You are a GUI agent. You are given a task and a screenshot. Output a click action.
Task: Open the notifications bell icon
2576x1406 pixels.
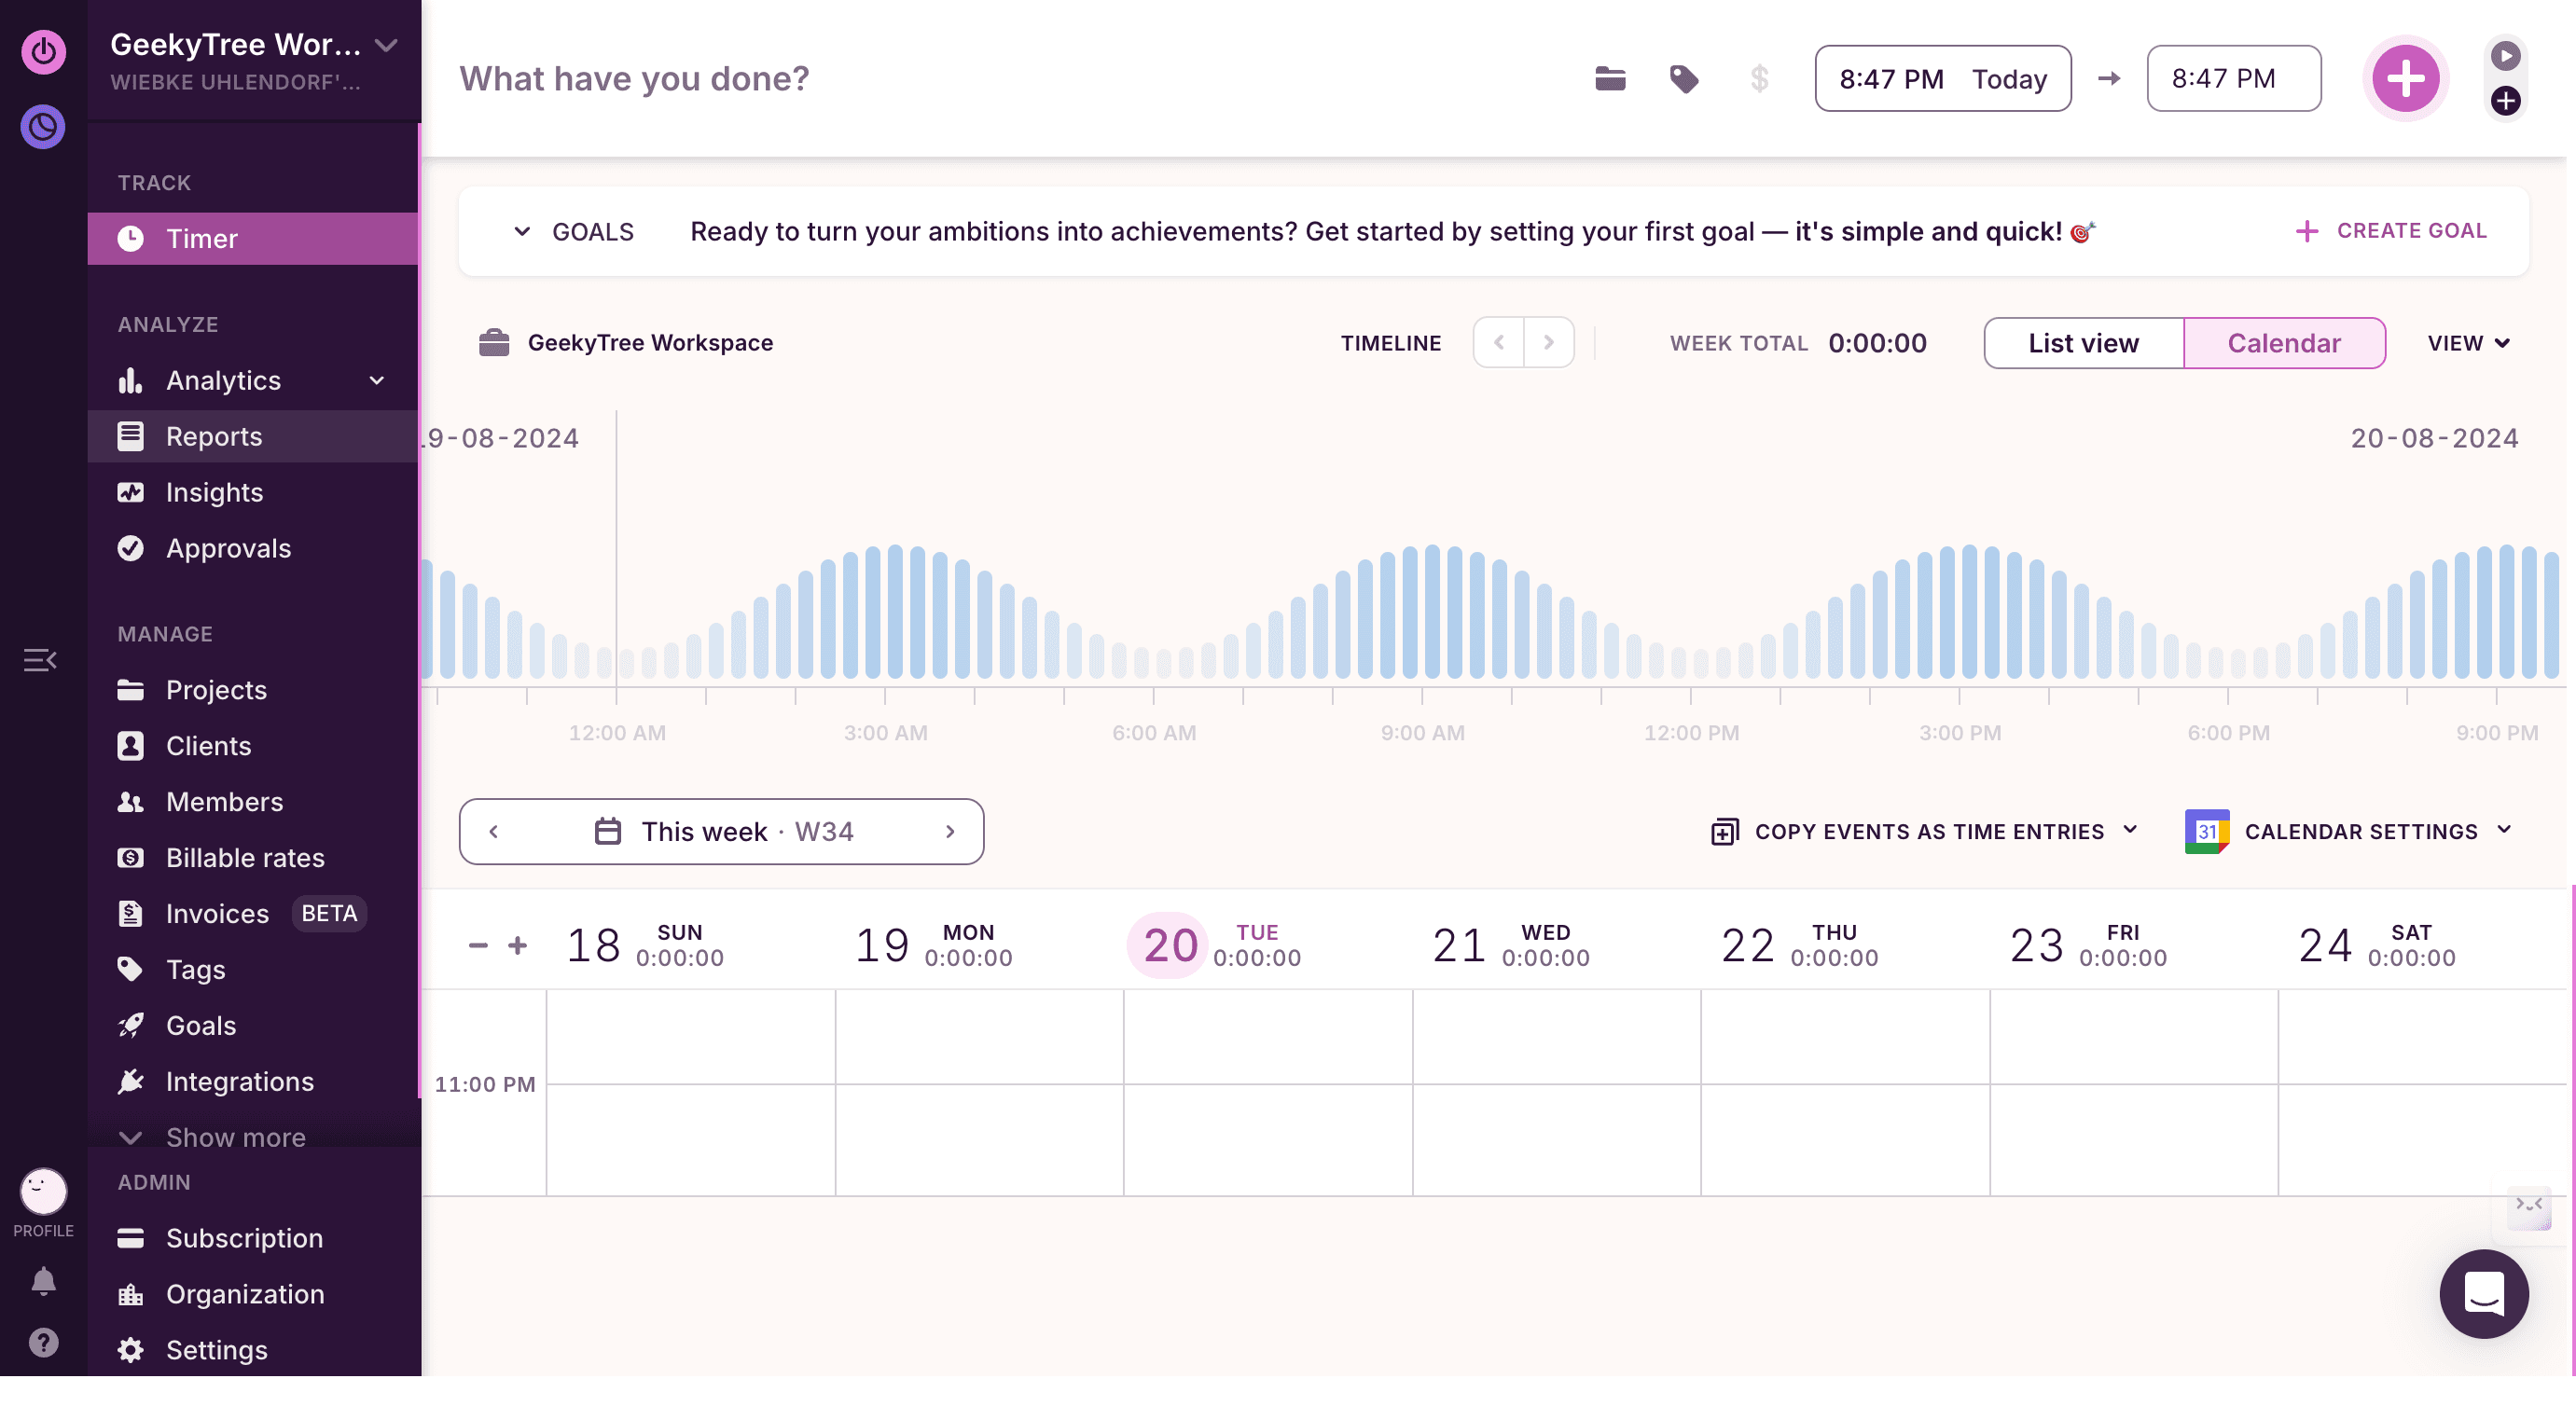pos(43,1281)
